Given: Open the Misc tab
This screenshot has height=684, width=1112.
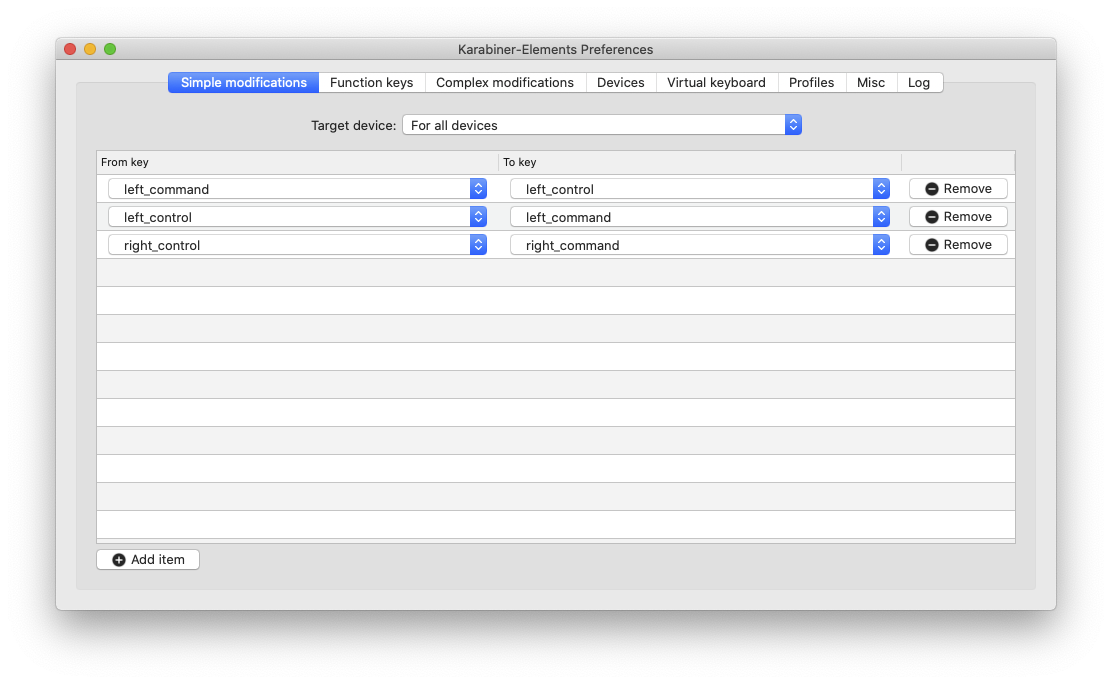Looking at the screenshot, I should 871,83.
